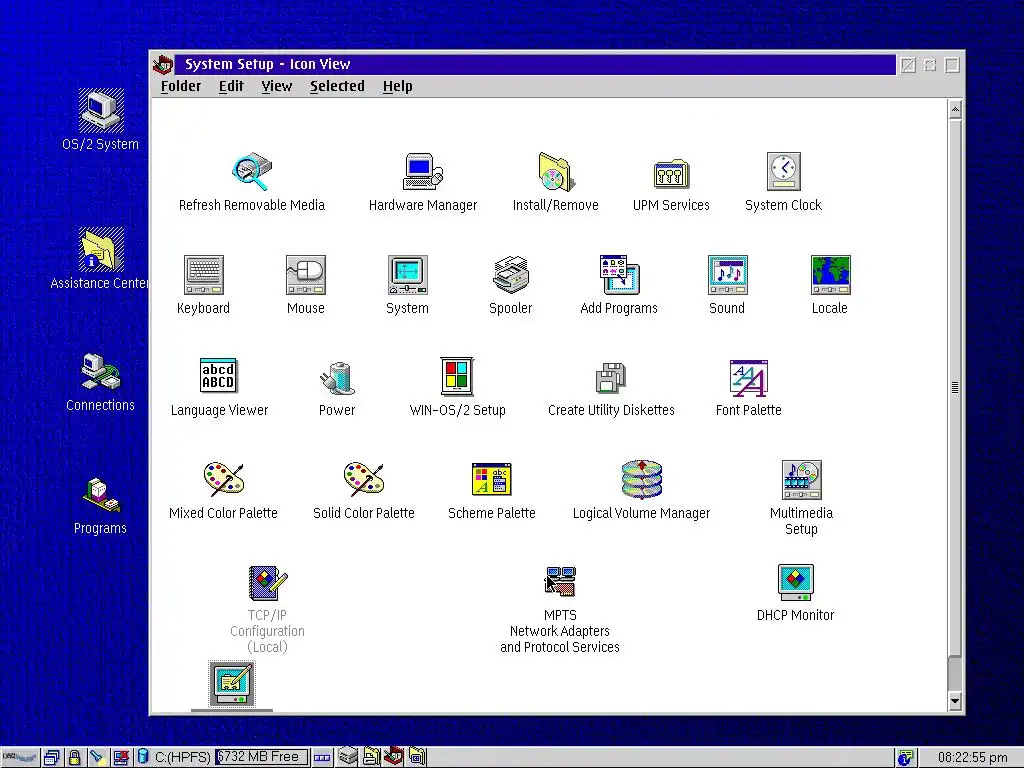The image size is (1024, 768).
Task: Select the DHCP Monitor icon
Action: 795,582
